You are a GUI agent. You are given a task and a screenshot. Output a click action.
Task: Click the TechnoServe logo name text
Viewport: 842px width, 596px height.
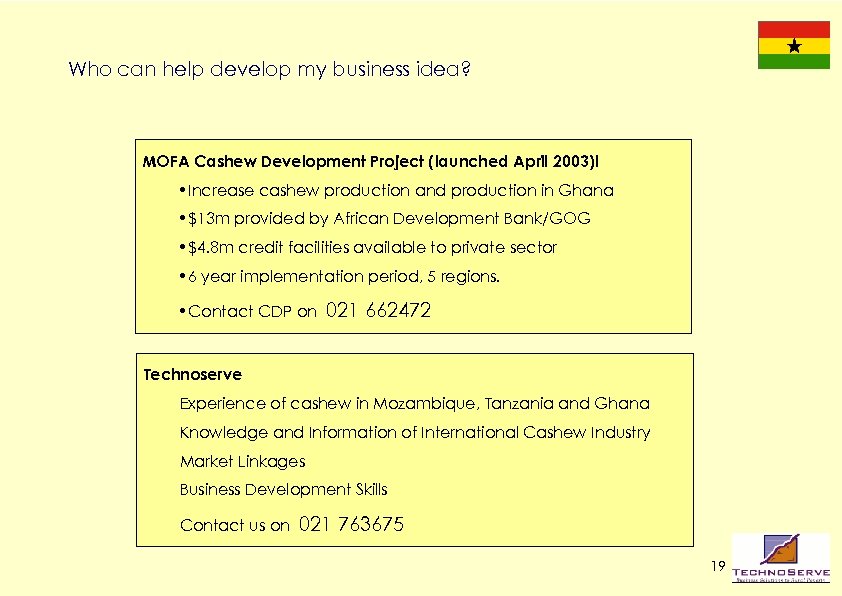(x=781, y=572)
